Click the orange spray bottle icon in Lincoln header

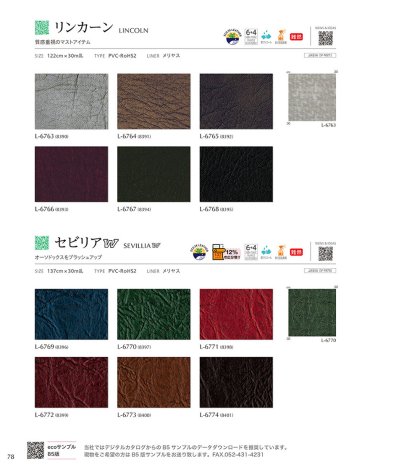tap(281, 37)
